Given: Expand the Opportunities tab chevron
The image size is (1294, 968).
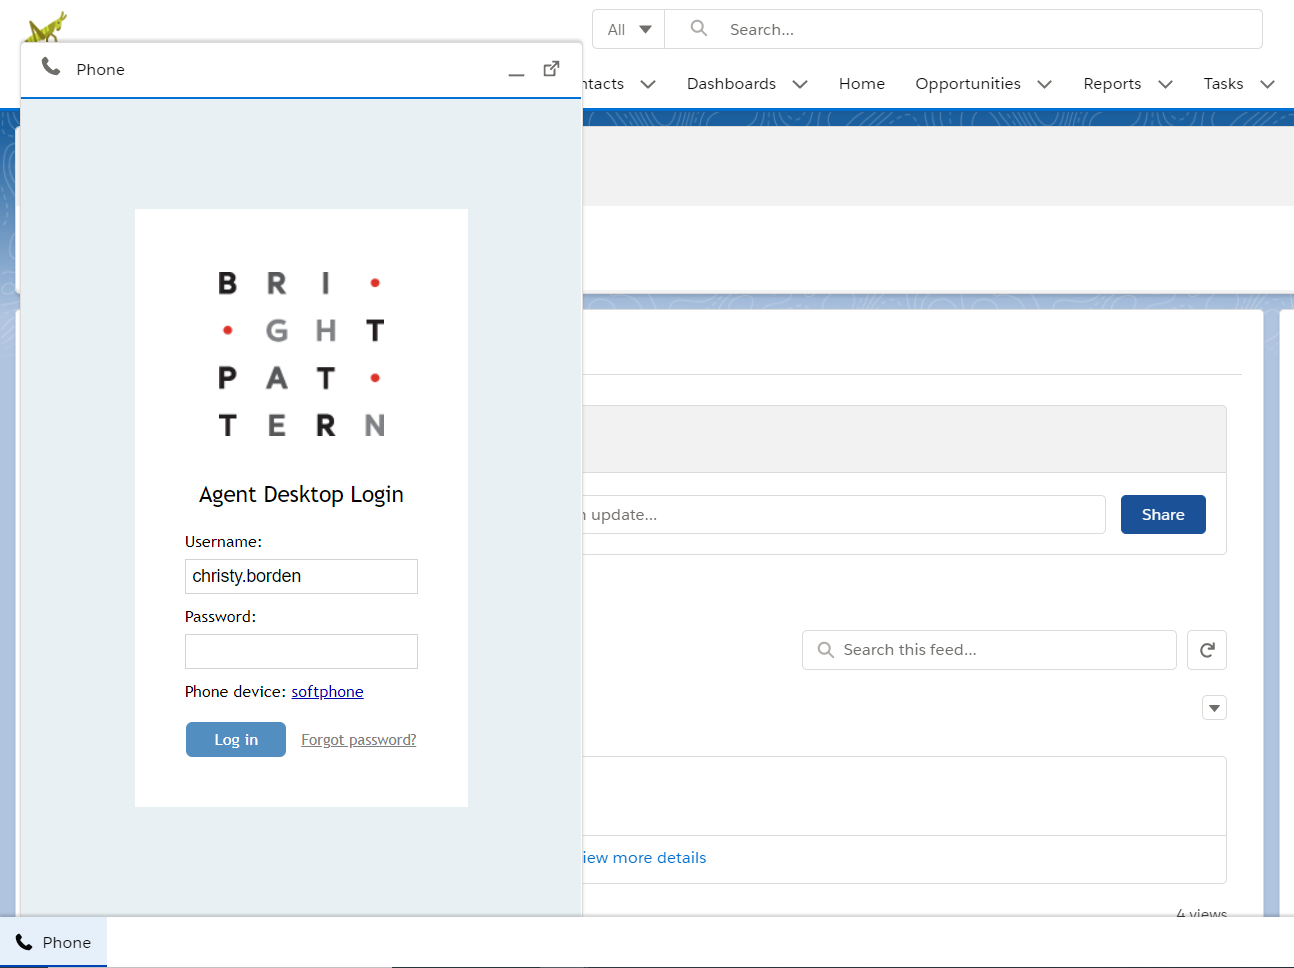Looking at the screenshot, I should tap(1045, 84).
